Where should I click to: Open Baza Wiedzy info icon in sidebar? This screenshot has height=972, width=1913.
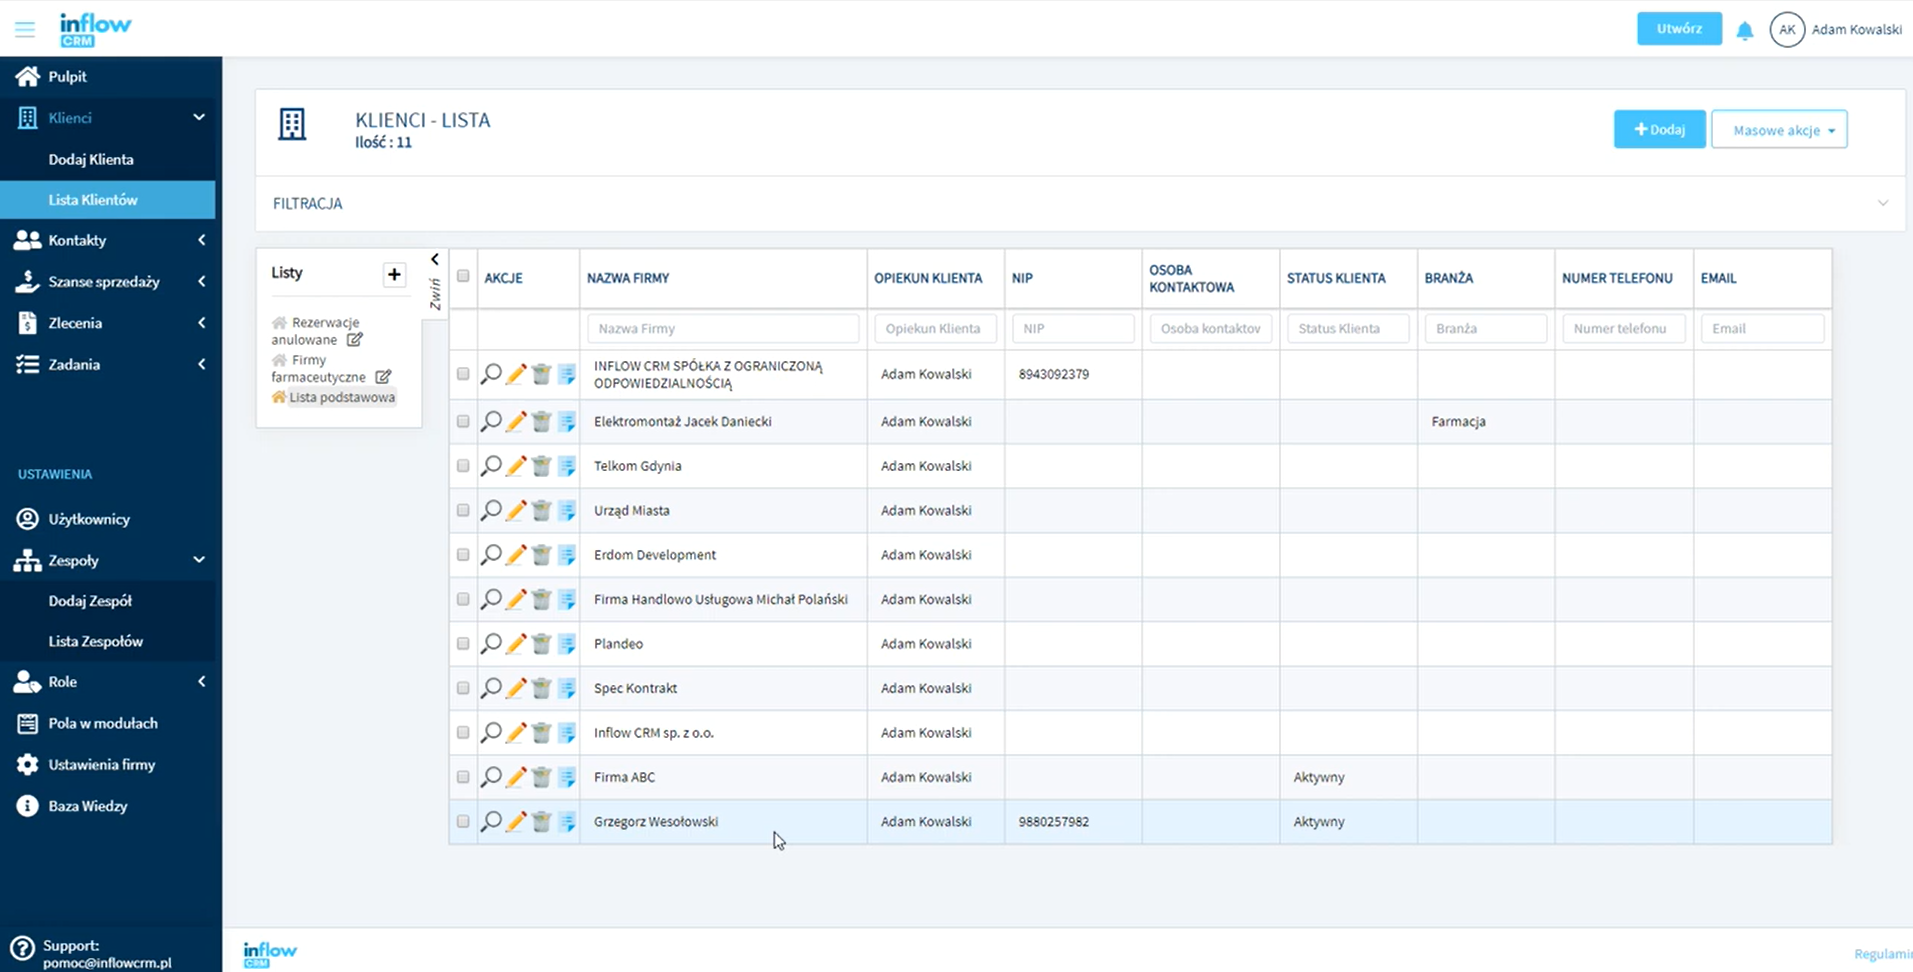tap(27, 806)
